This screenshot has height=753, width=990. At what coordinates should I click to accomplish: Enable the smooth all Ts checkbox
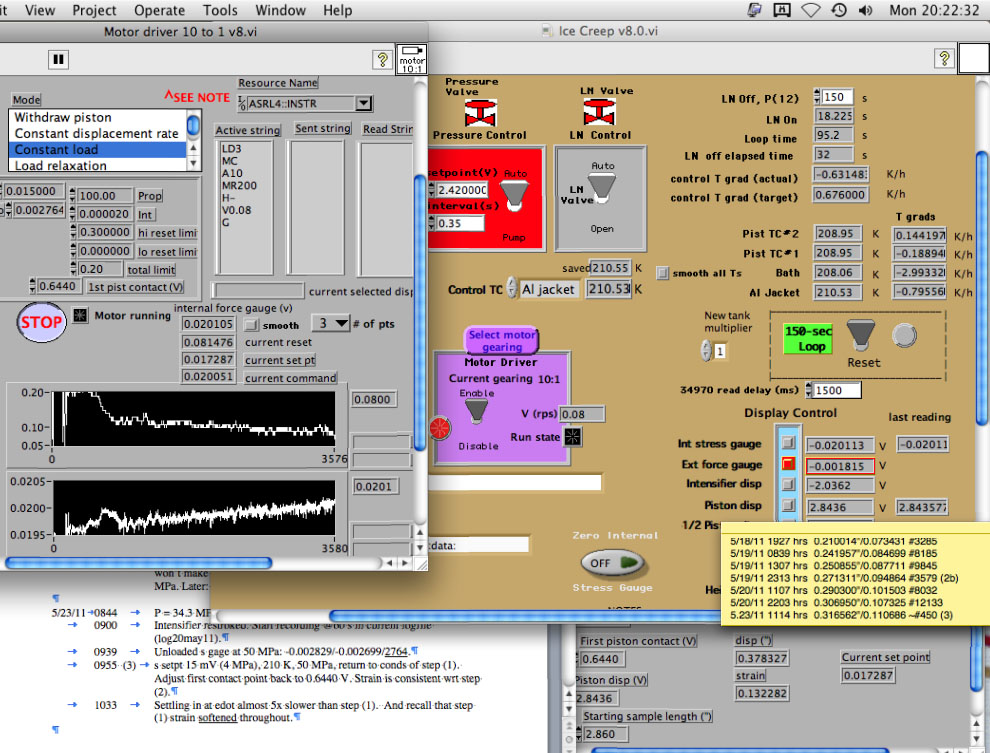click(x=663, y=272)
